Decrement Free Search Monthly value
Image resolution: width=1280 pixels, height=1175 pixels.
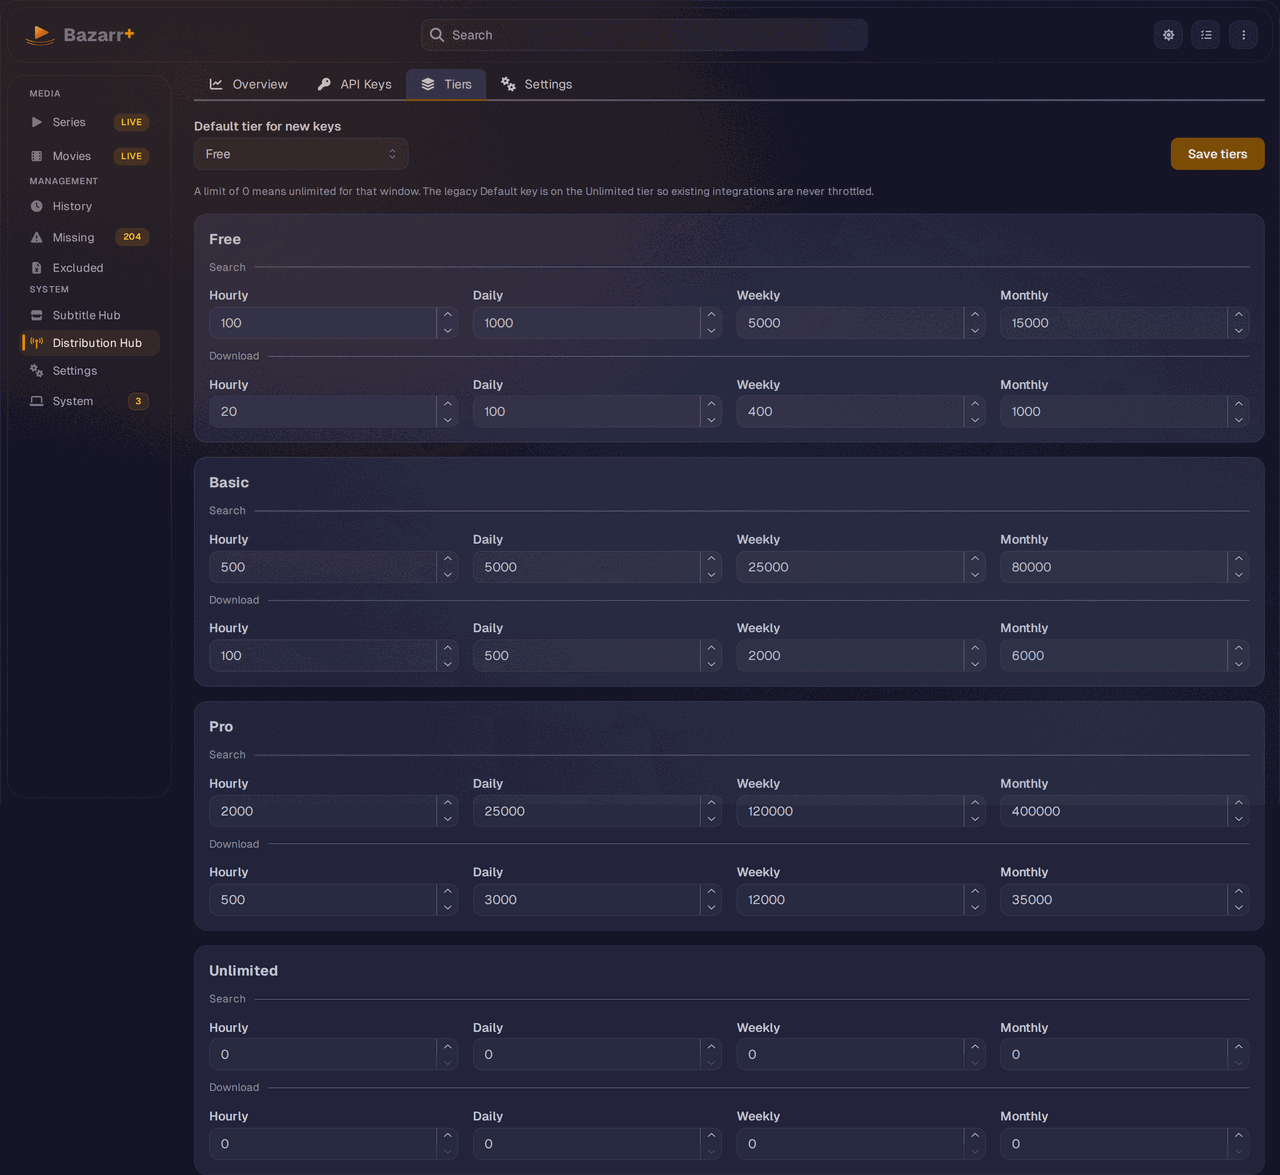coord(1239,331)
